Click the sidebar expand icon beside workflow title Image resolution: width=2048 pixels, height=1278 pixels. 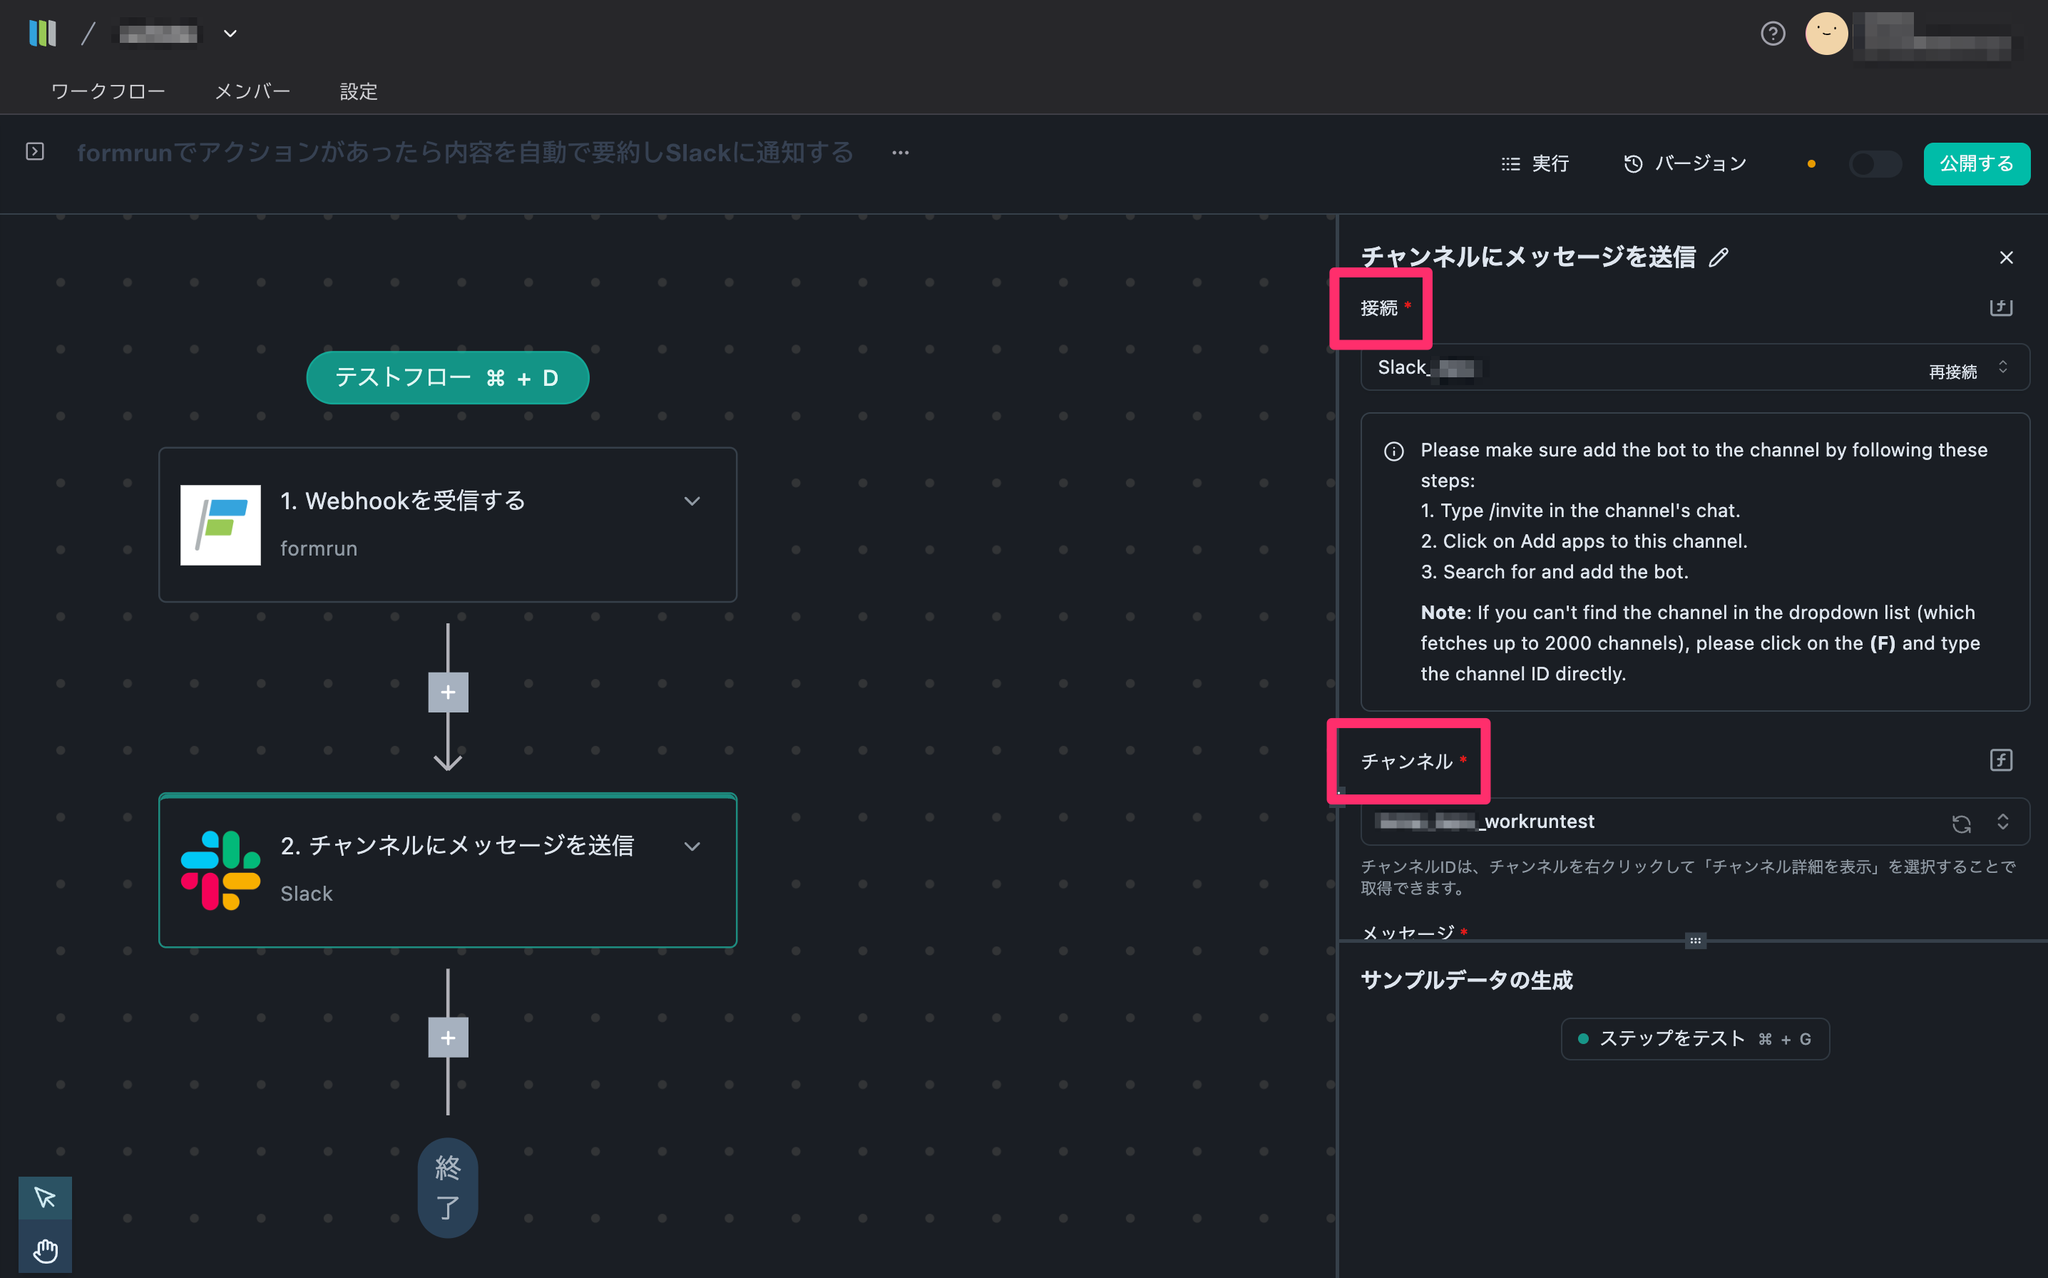click(x=35, y=151)
